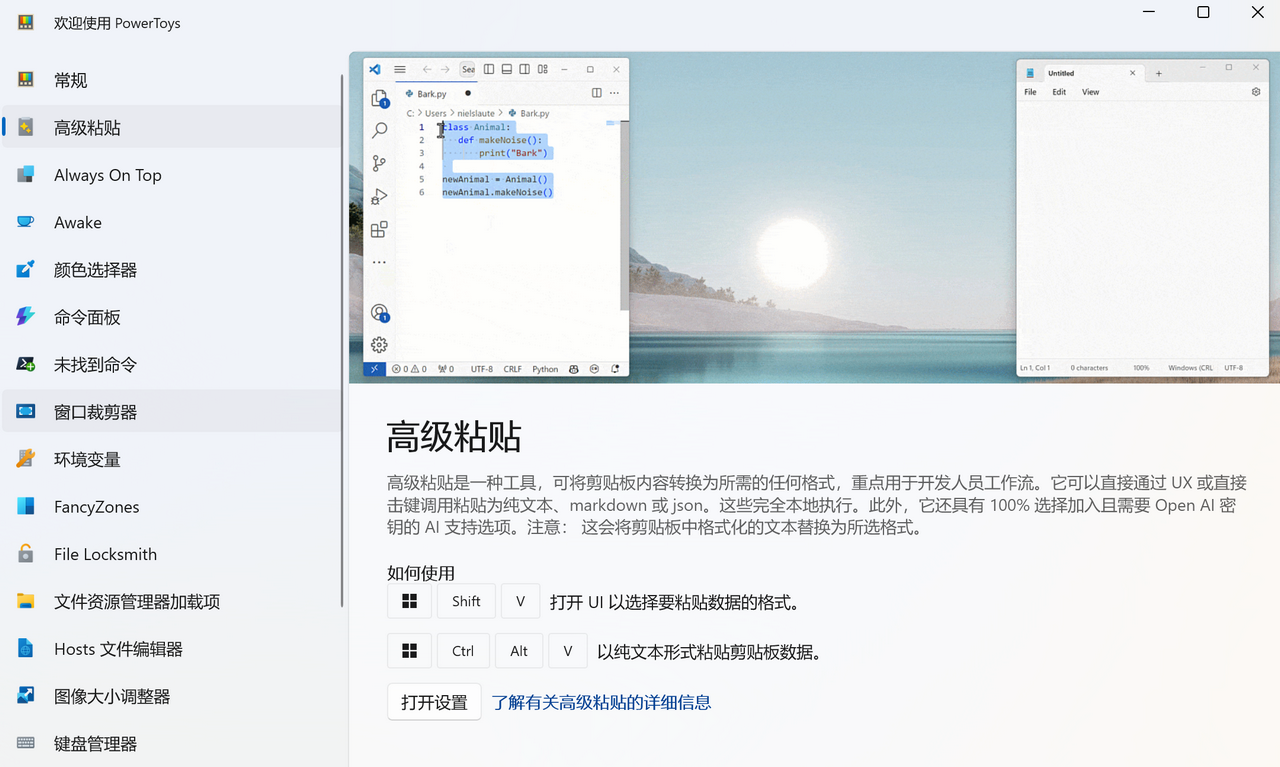Click the split editor icon in VS Code
The height and width of the screenshot is (767, 1280).
[596, 91]
